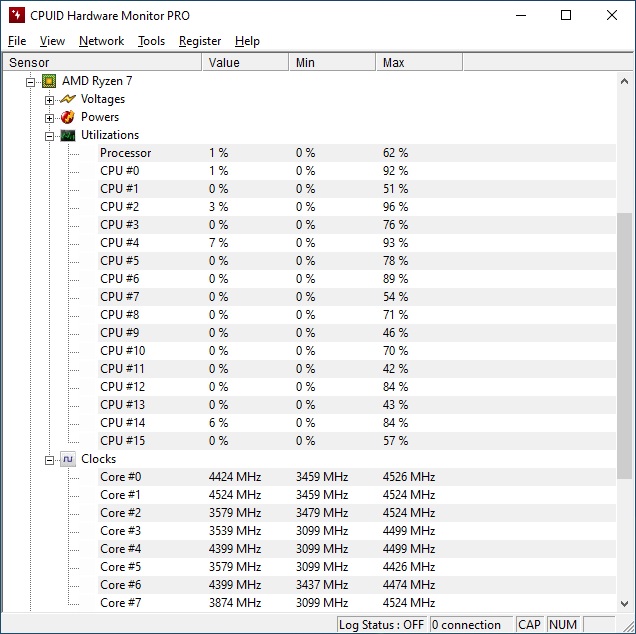Viewport: 636px width, 634px height.
Task: Open the File menu
Action: tap(17, 41)
